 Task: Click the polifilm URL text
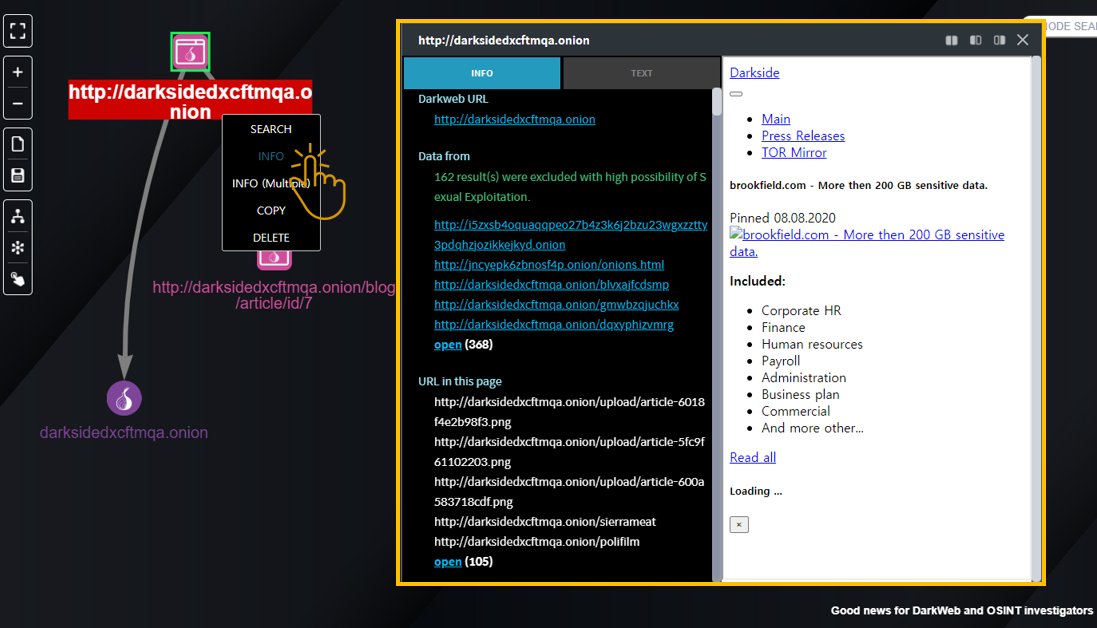tap(537, 541)
